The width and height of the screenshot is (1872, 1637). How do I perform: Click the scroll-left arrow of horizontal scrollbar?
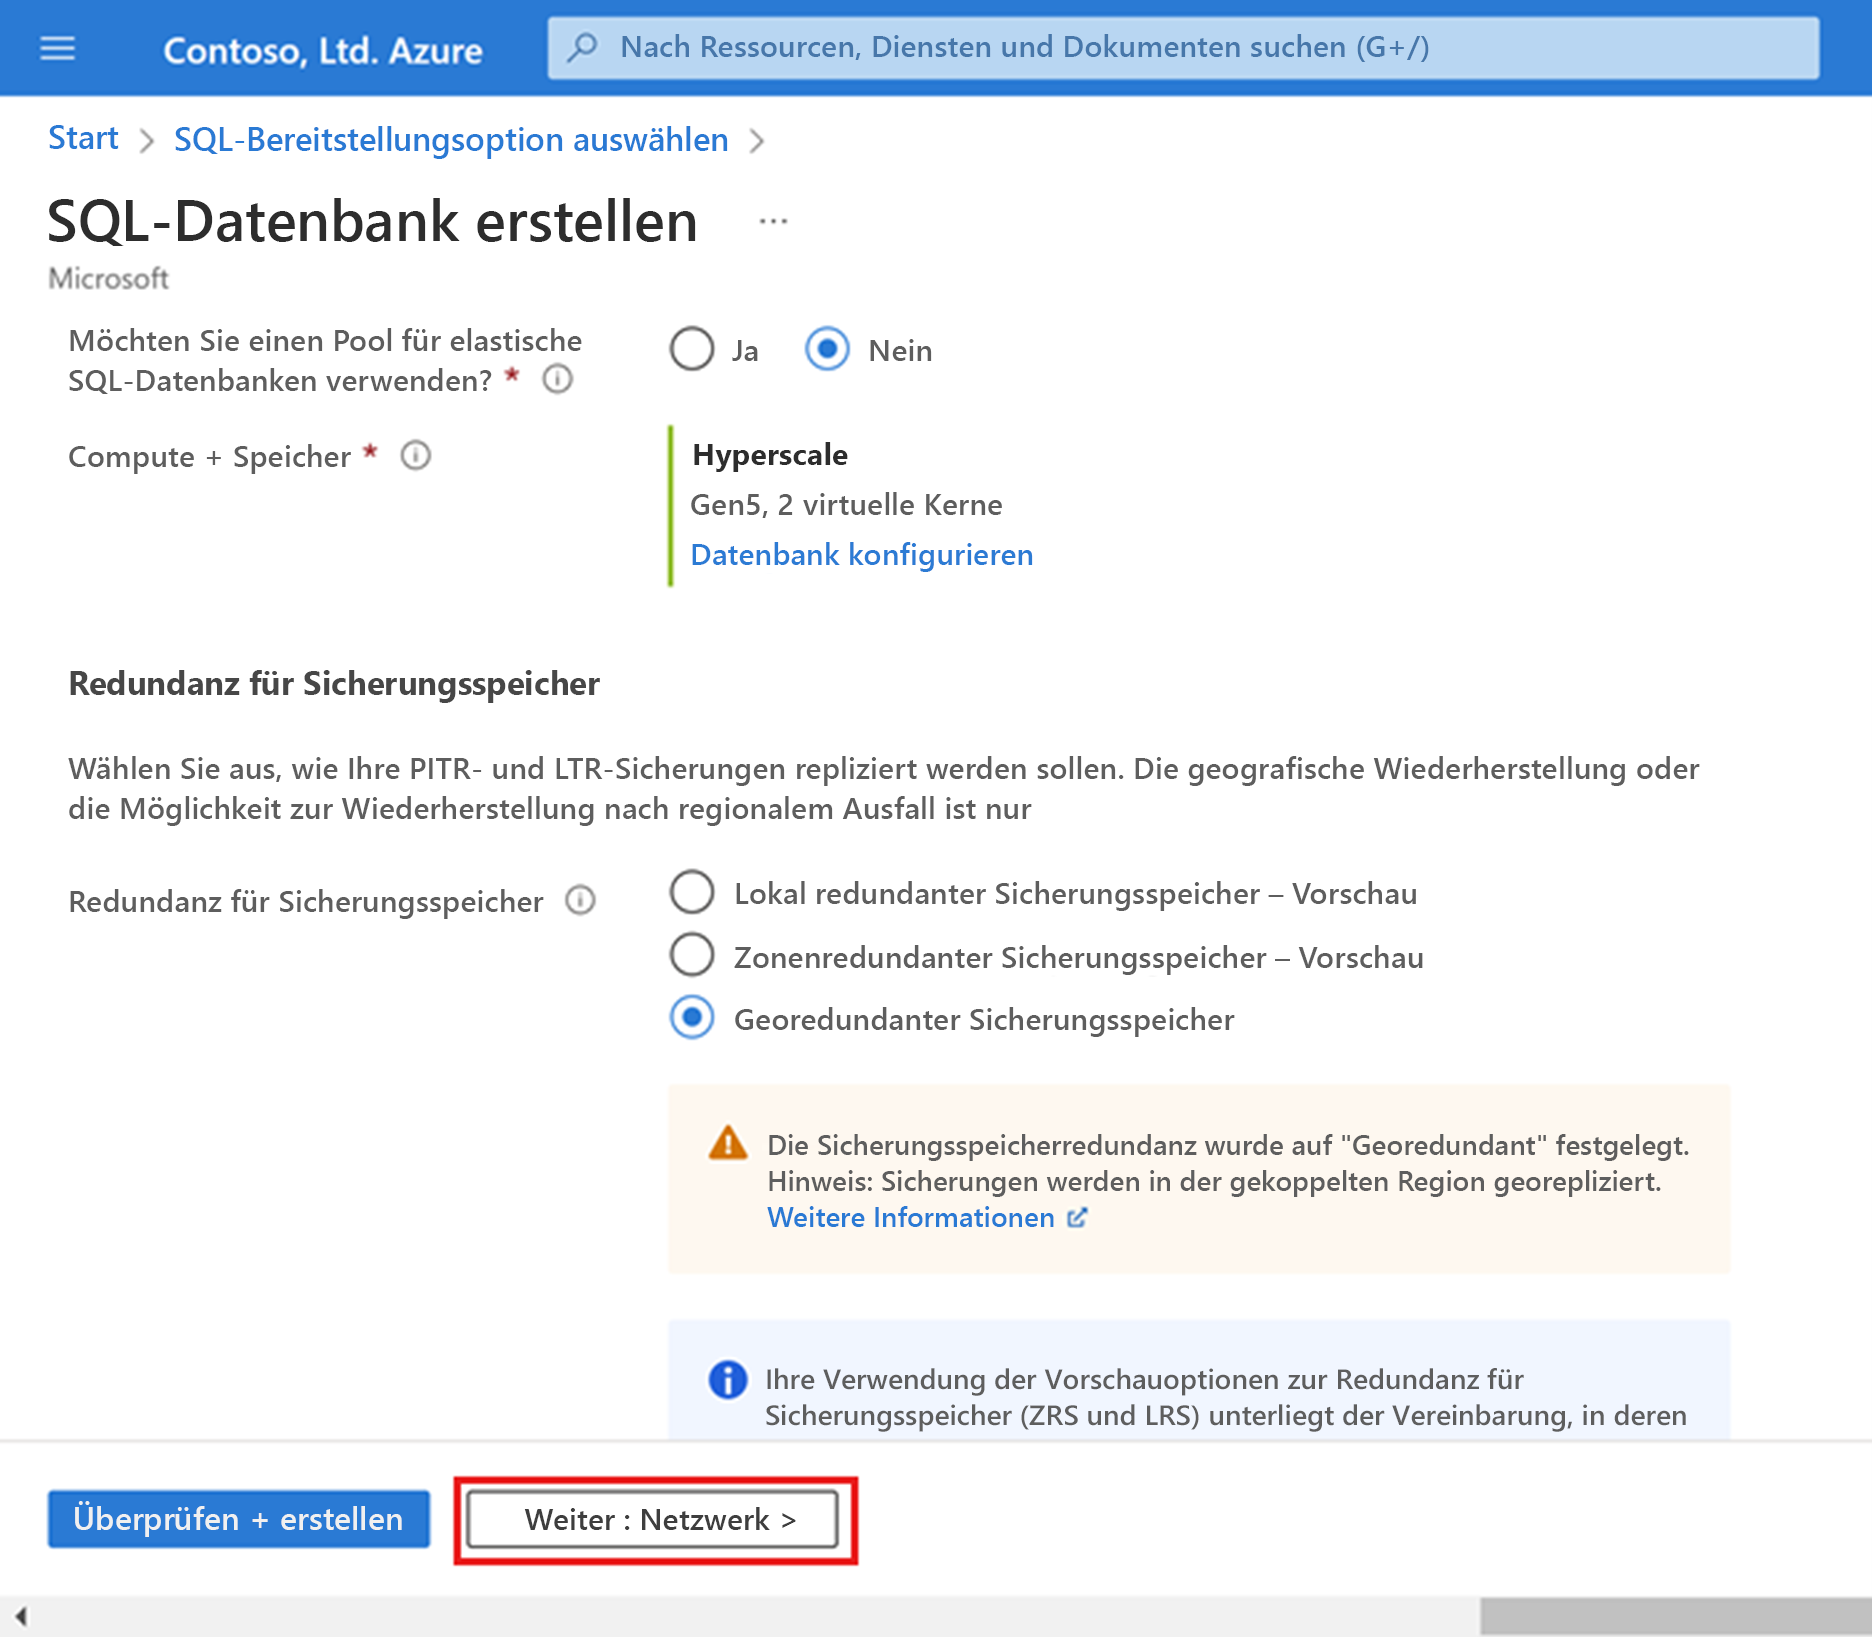pyautogui.click(x=21, y=1616)
